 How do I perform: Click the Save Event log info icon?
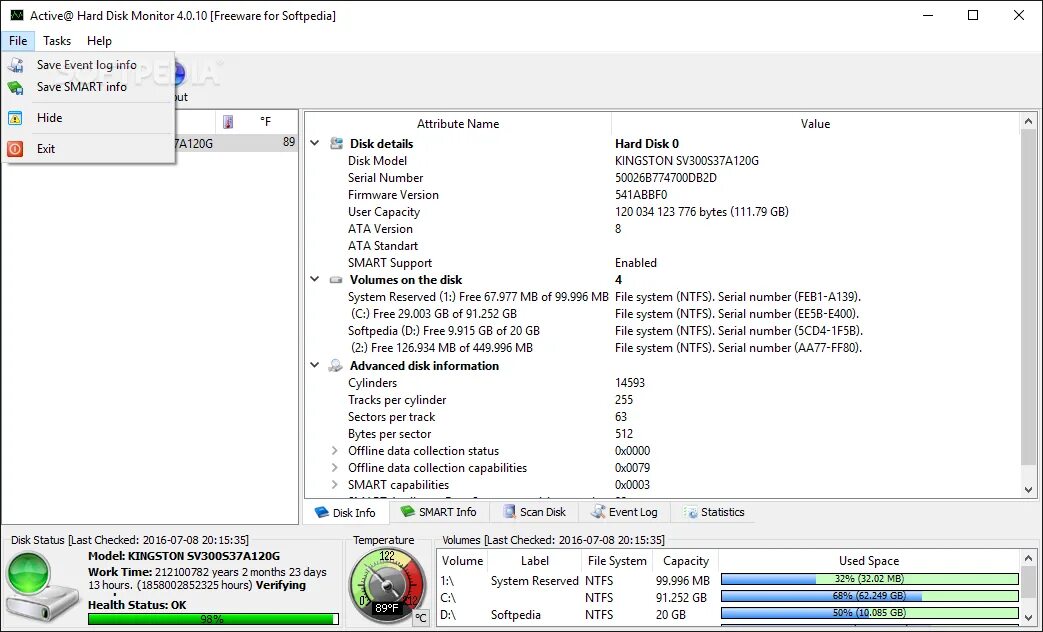[15, 65]
